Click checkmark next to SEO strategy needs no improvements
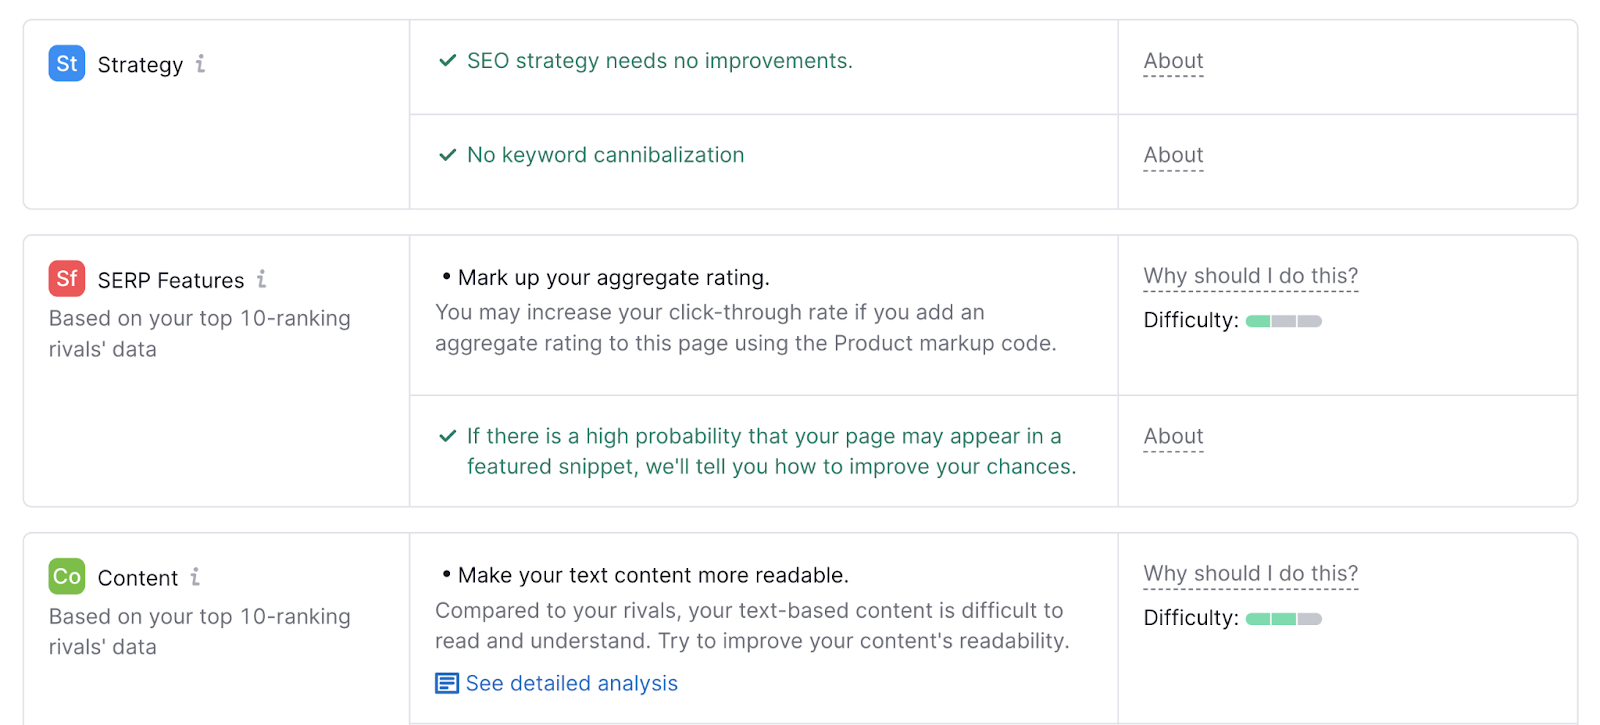Screen dimensions: 1600x725 point(448,61)
